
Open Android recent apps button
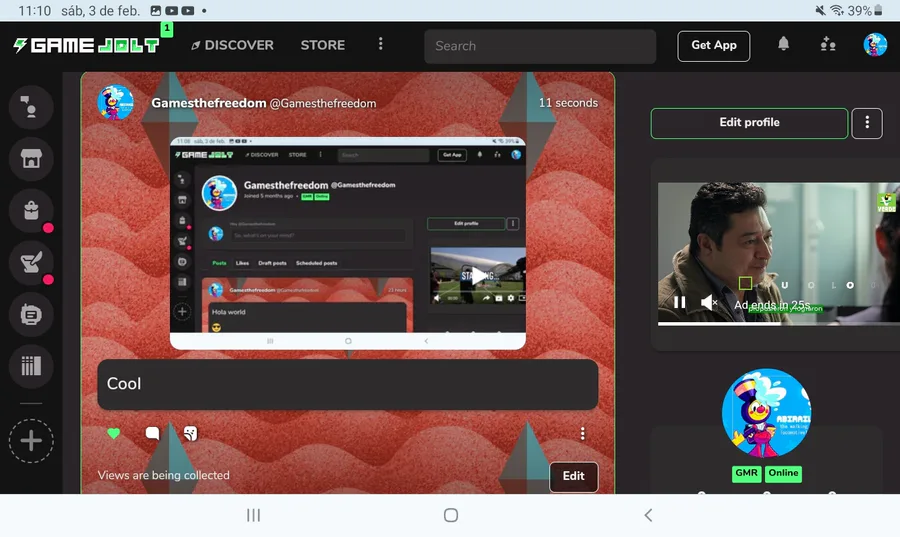(253, 515)
